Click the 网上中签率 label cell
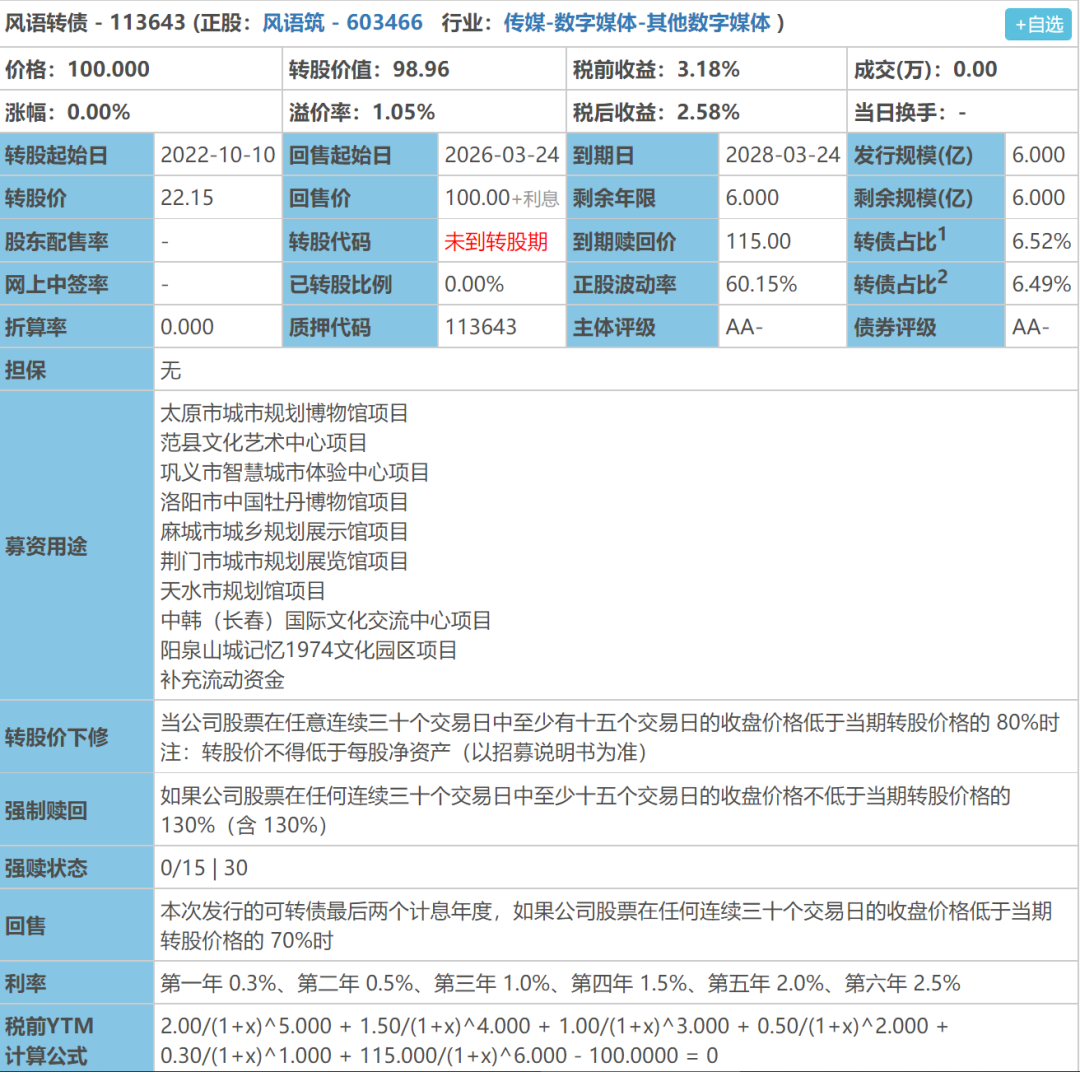This screenshot has height=1072, width=1080. (76, 284)
